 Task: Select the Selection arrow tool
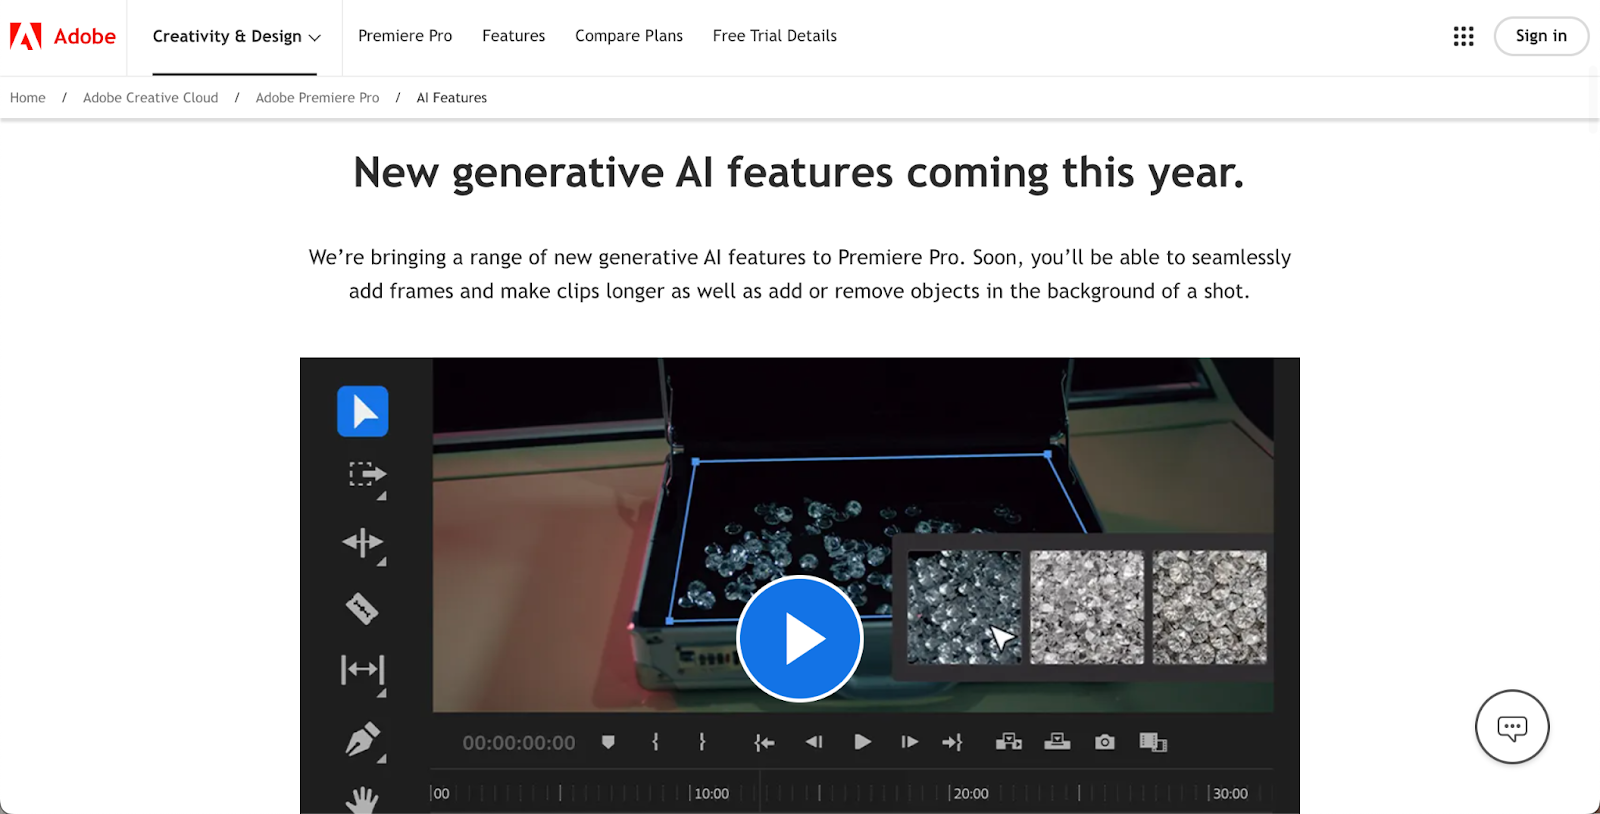pyautogui.click(x=363, y=411)
